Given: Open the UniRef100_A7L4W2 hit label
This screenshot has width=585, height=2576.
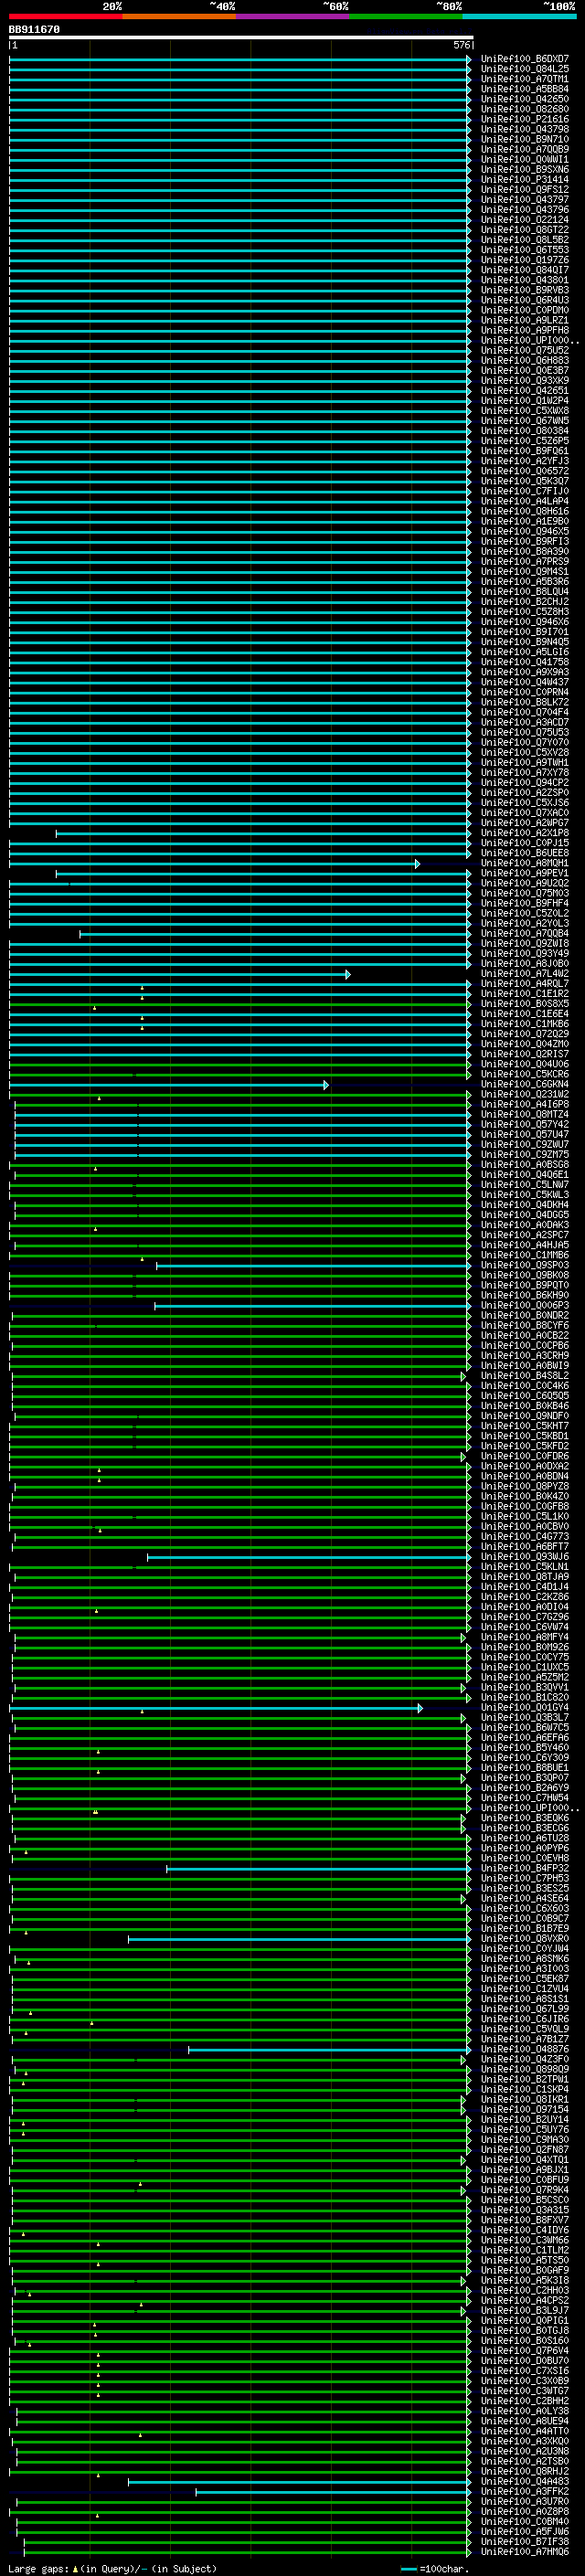Looking at the screenshot, I should click(525, 974).
